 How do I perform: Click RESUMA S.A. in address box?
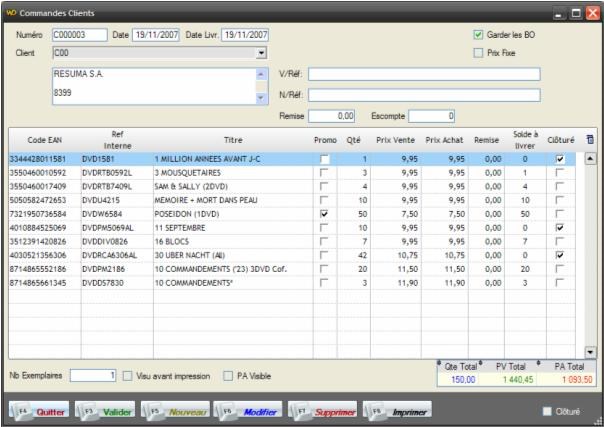click(x=78, y=74)
